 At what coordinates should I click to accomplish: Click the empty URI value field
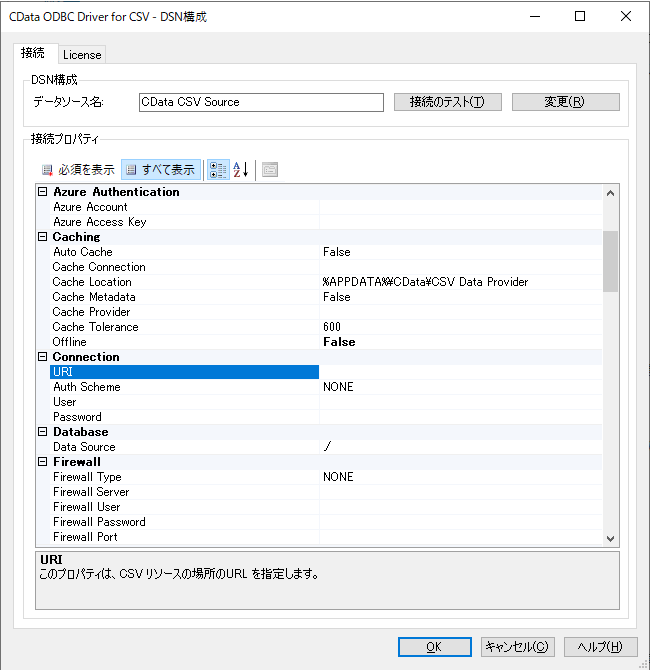point(460,372)
